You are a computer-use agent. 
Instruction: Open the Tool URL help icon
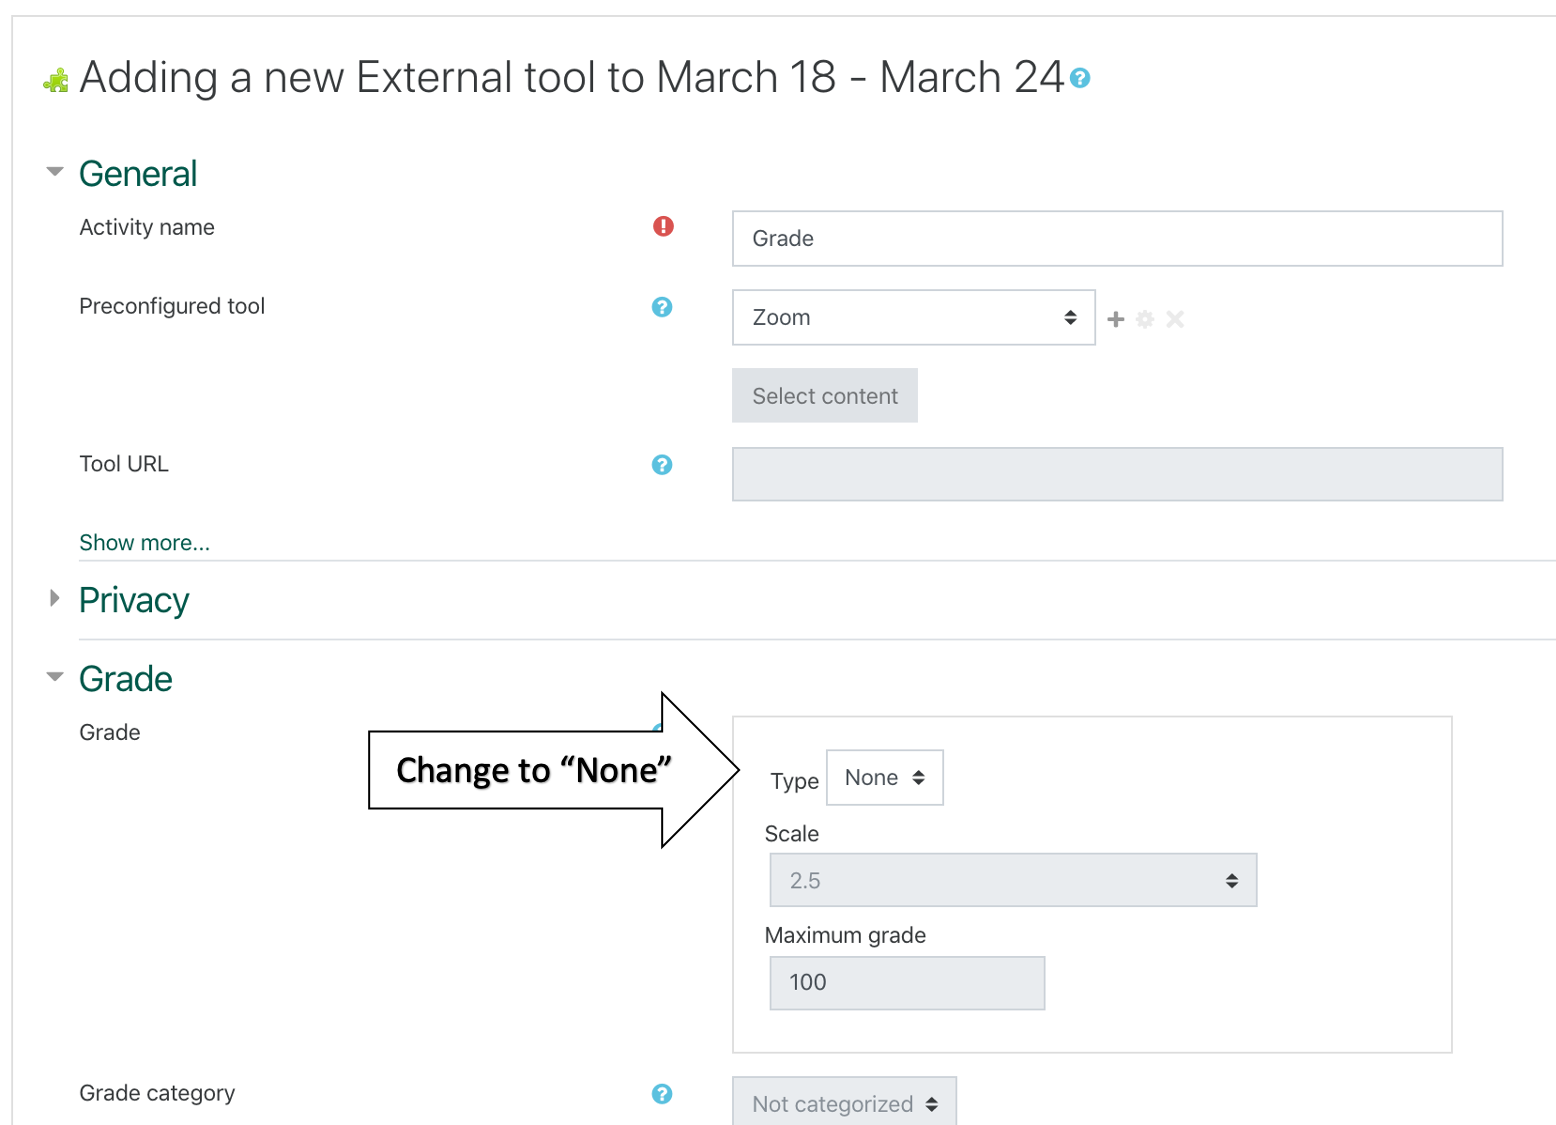(x=662, y=465)
